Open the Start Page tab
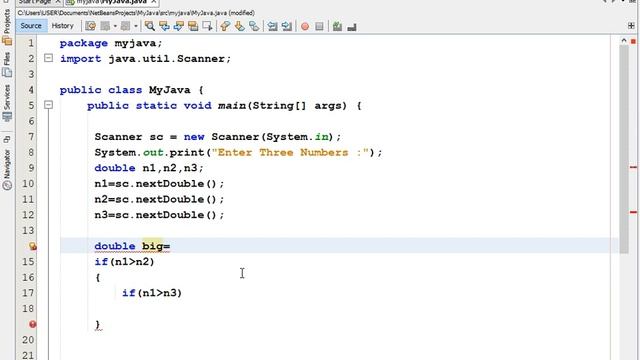 pos(35,2)
